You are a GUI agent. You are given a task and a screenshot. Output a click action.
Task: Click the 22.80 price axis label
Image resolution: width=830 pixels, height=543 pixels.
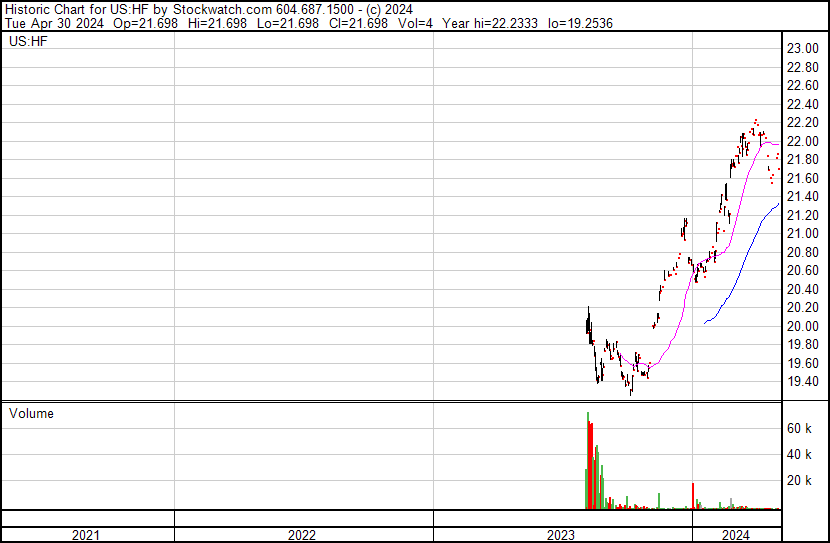[x=802, y=67]
